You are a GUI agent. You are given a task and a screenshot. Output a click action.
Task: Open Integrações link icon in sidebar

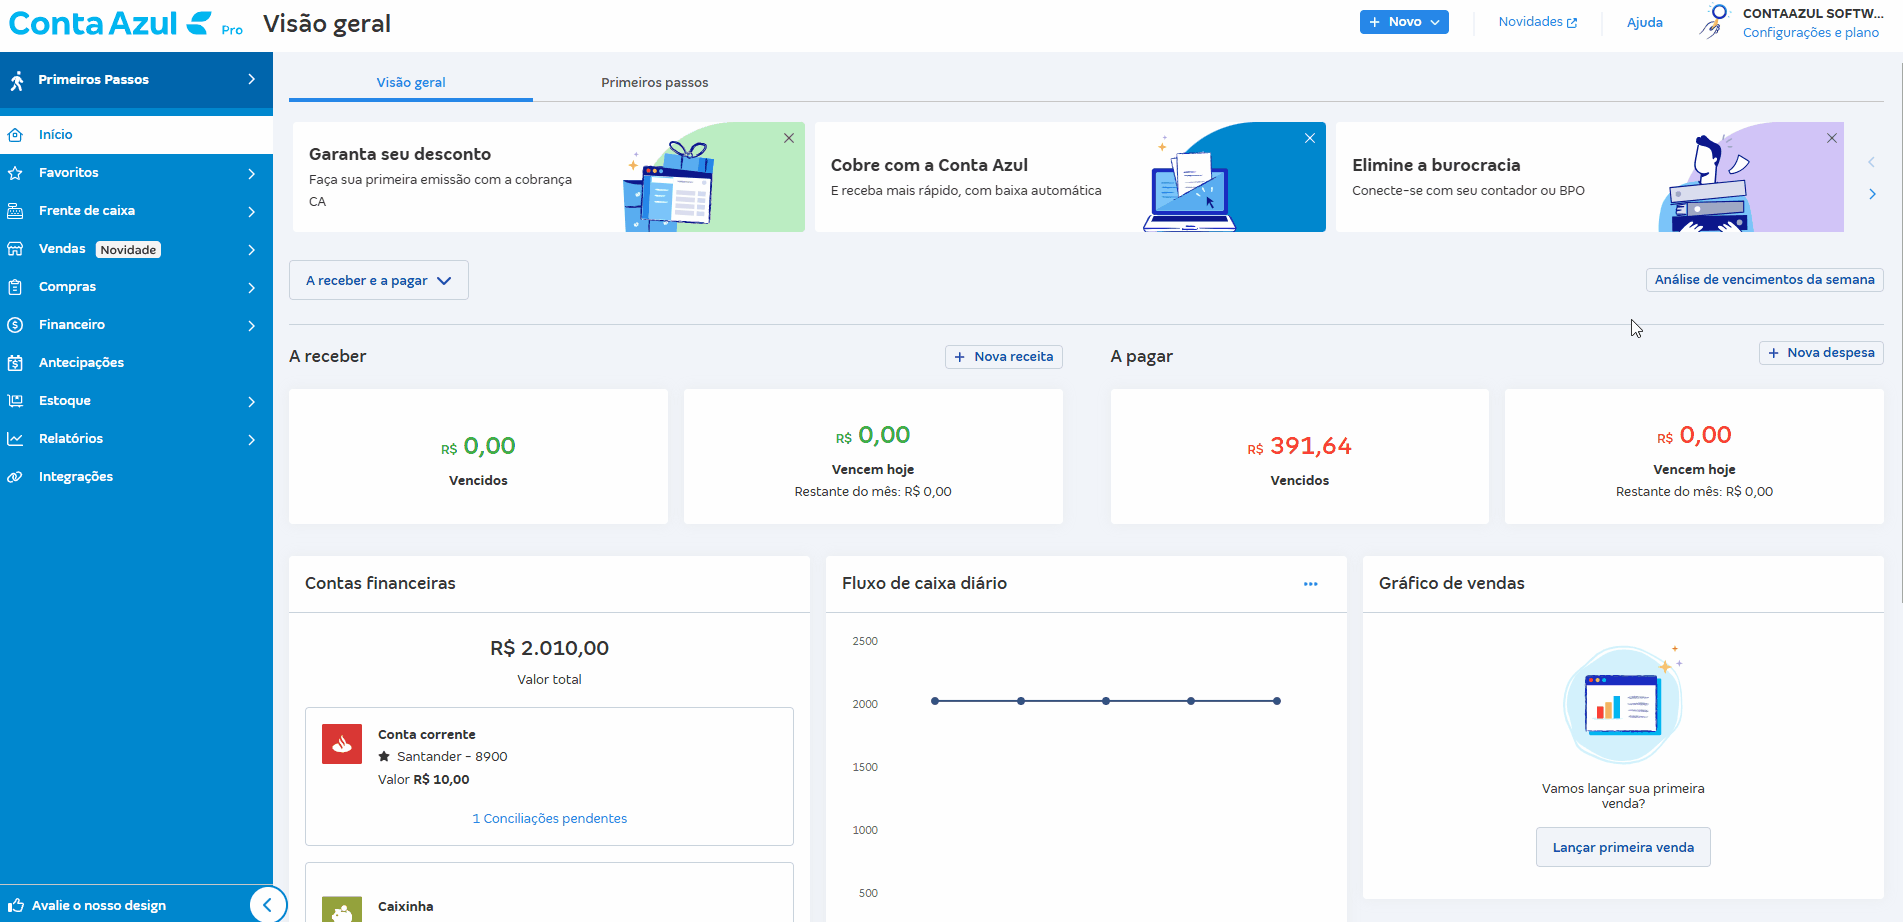coord(15,477)
